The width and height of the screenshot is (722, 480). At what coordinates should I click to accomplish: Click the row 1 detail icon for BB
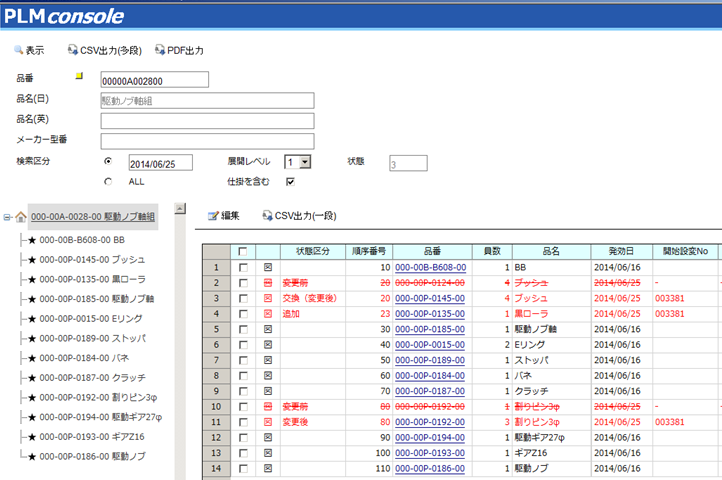tap(267, 268)
